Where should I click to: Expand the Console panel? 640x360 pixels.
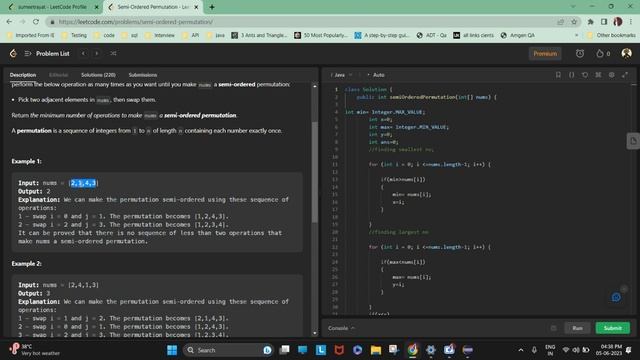(341, 328)
